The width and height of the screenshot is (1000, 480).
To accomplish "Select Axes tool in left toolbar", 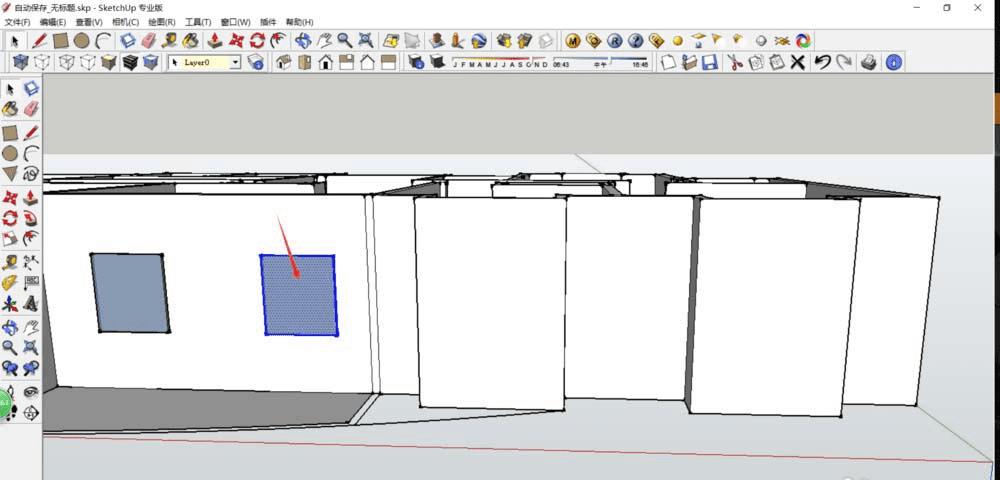I will [10, 303].
